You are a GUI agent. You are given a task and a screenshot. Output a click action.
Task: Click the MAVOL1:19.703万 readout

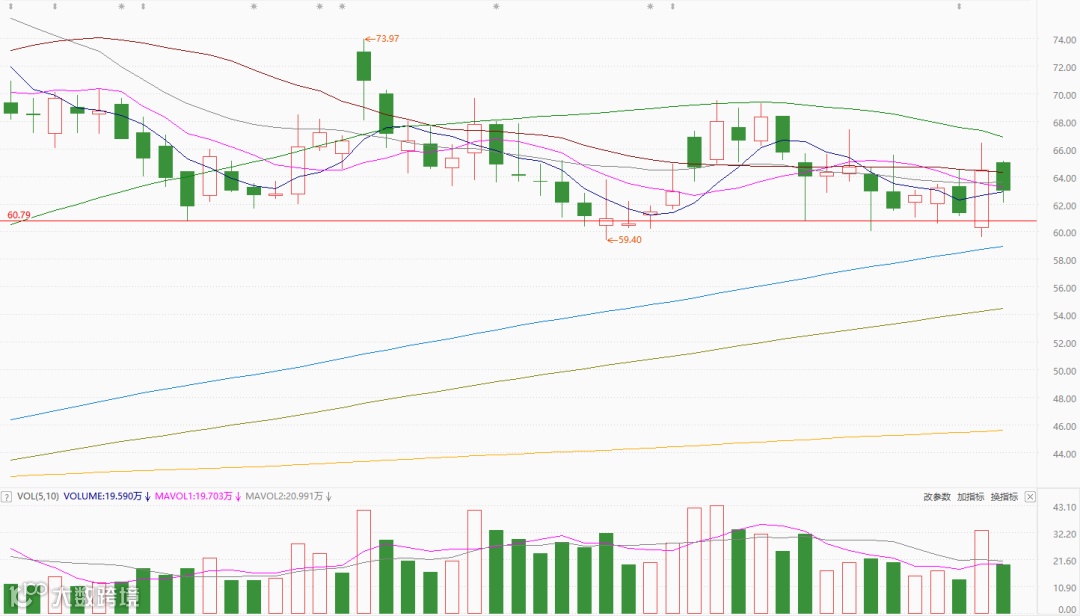pos(198,496)
